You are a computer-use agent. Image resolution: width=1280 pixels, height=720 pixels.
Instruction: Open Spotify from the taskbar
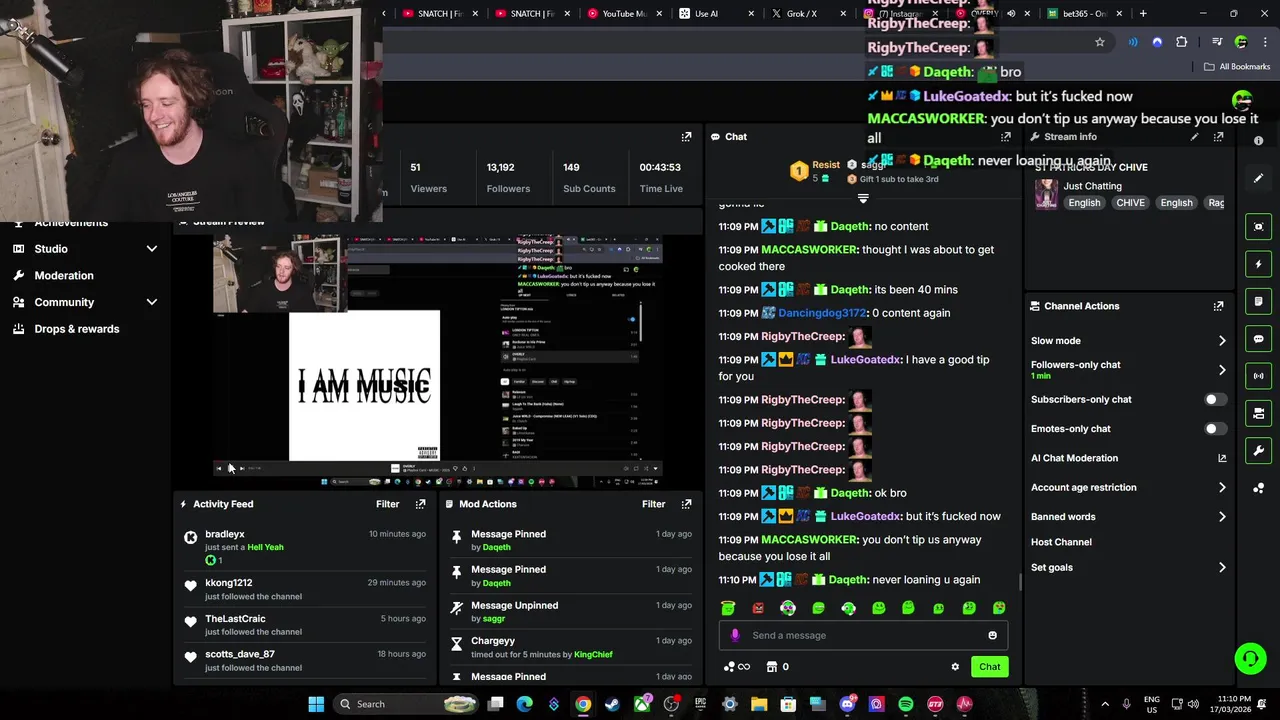(x=906, y=704)
